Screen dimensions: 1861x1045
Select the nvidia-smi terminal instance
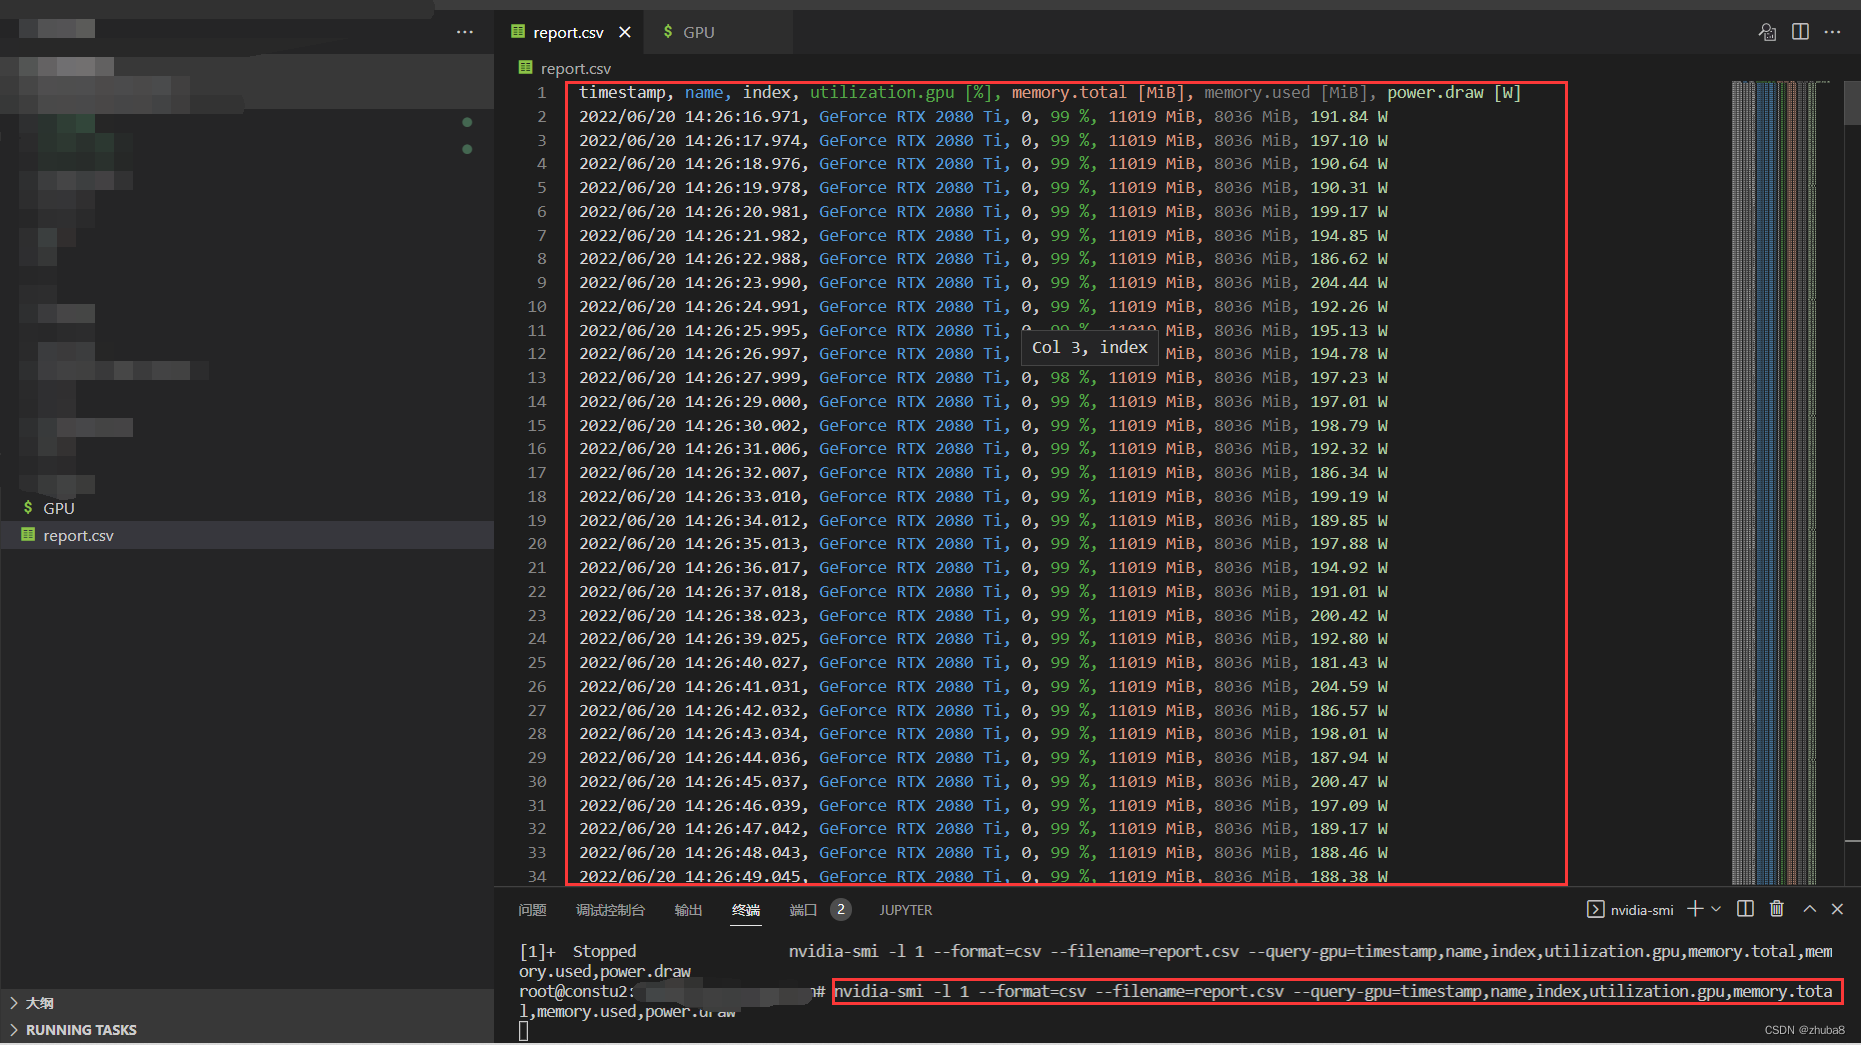(1630, 910)
